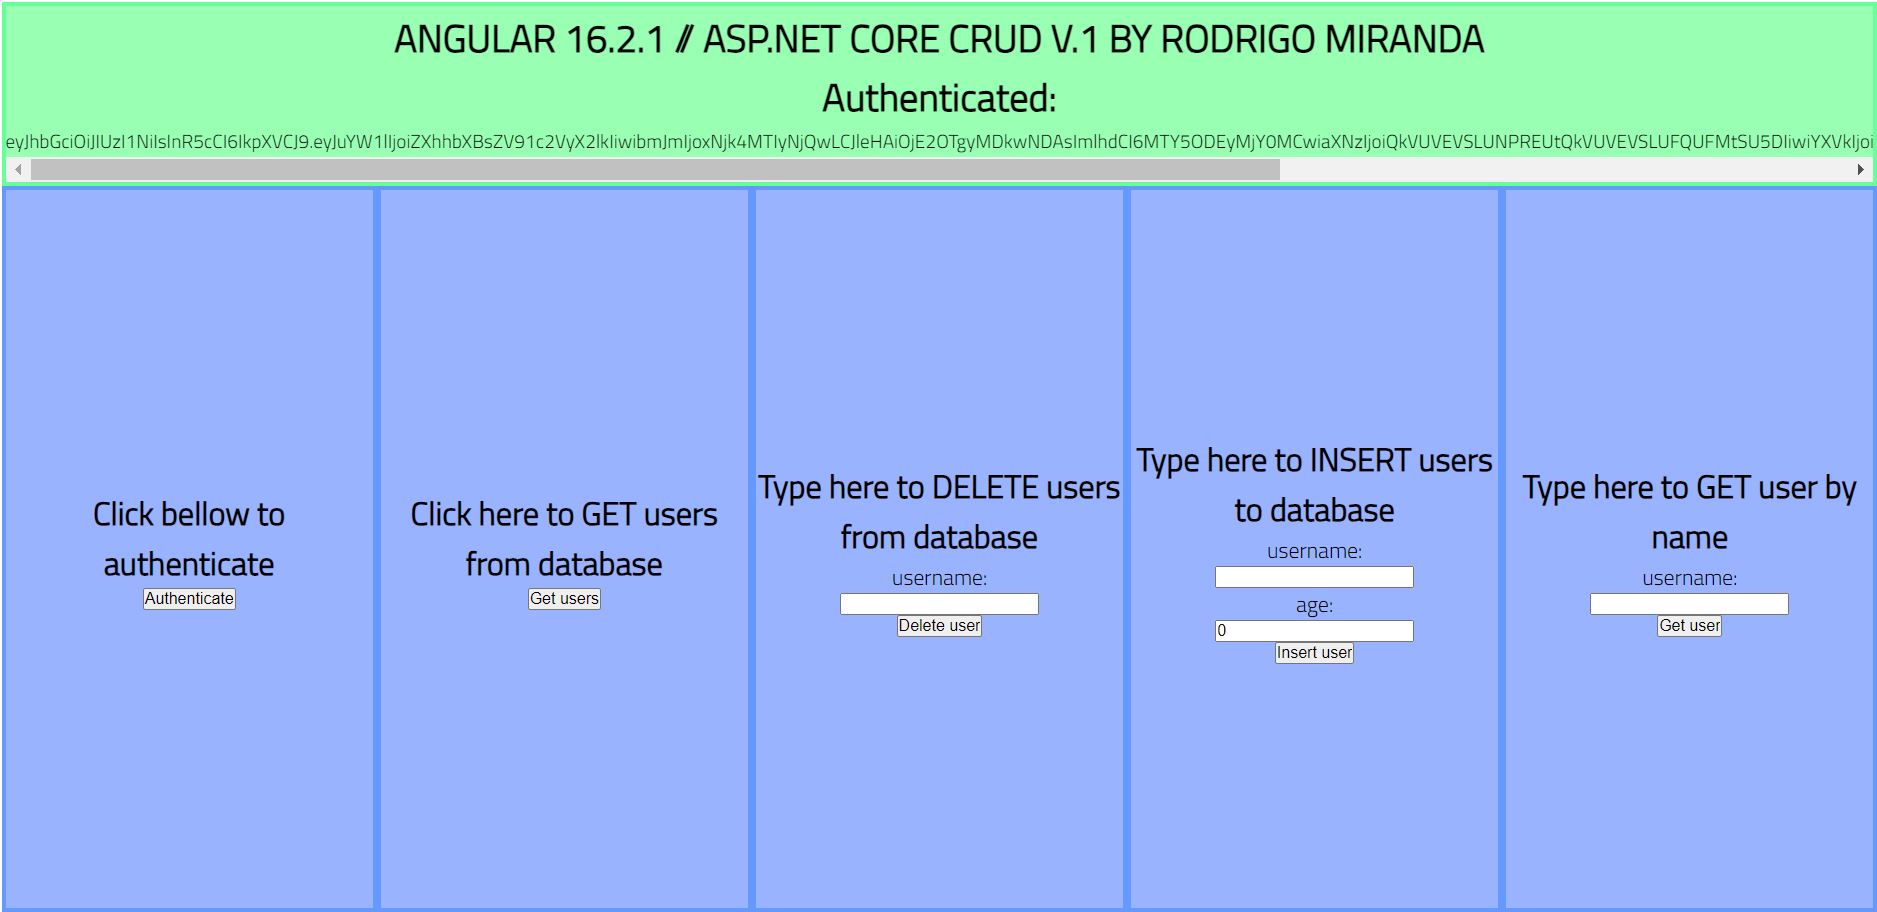This screenshot has width=1877, height=912.
Task: Click the JWT token text starting eyJhbGci
Action: pos(939,142)
